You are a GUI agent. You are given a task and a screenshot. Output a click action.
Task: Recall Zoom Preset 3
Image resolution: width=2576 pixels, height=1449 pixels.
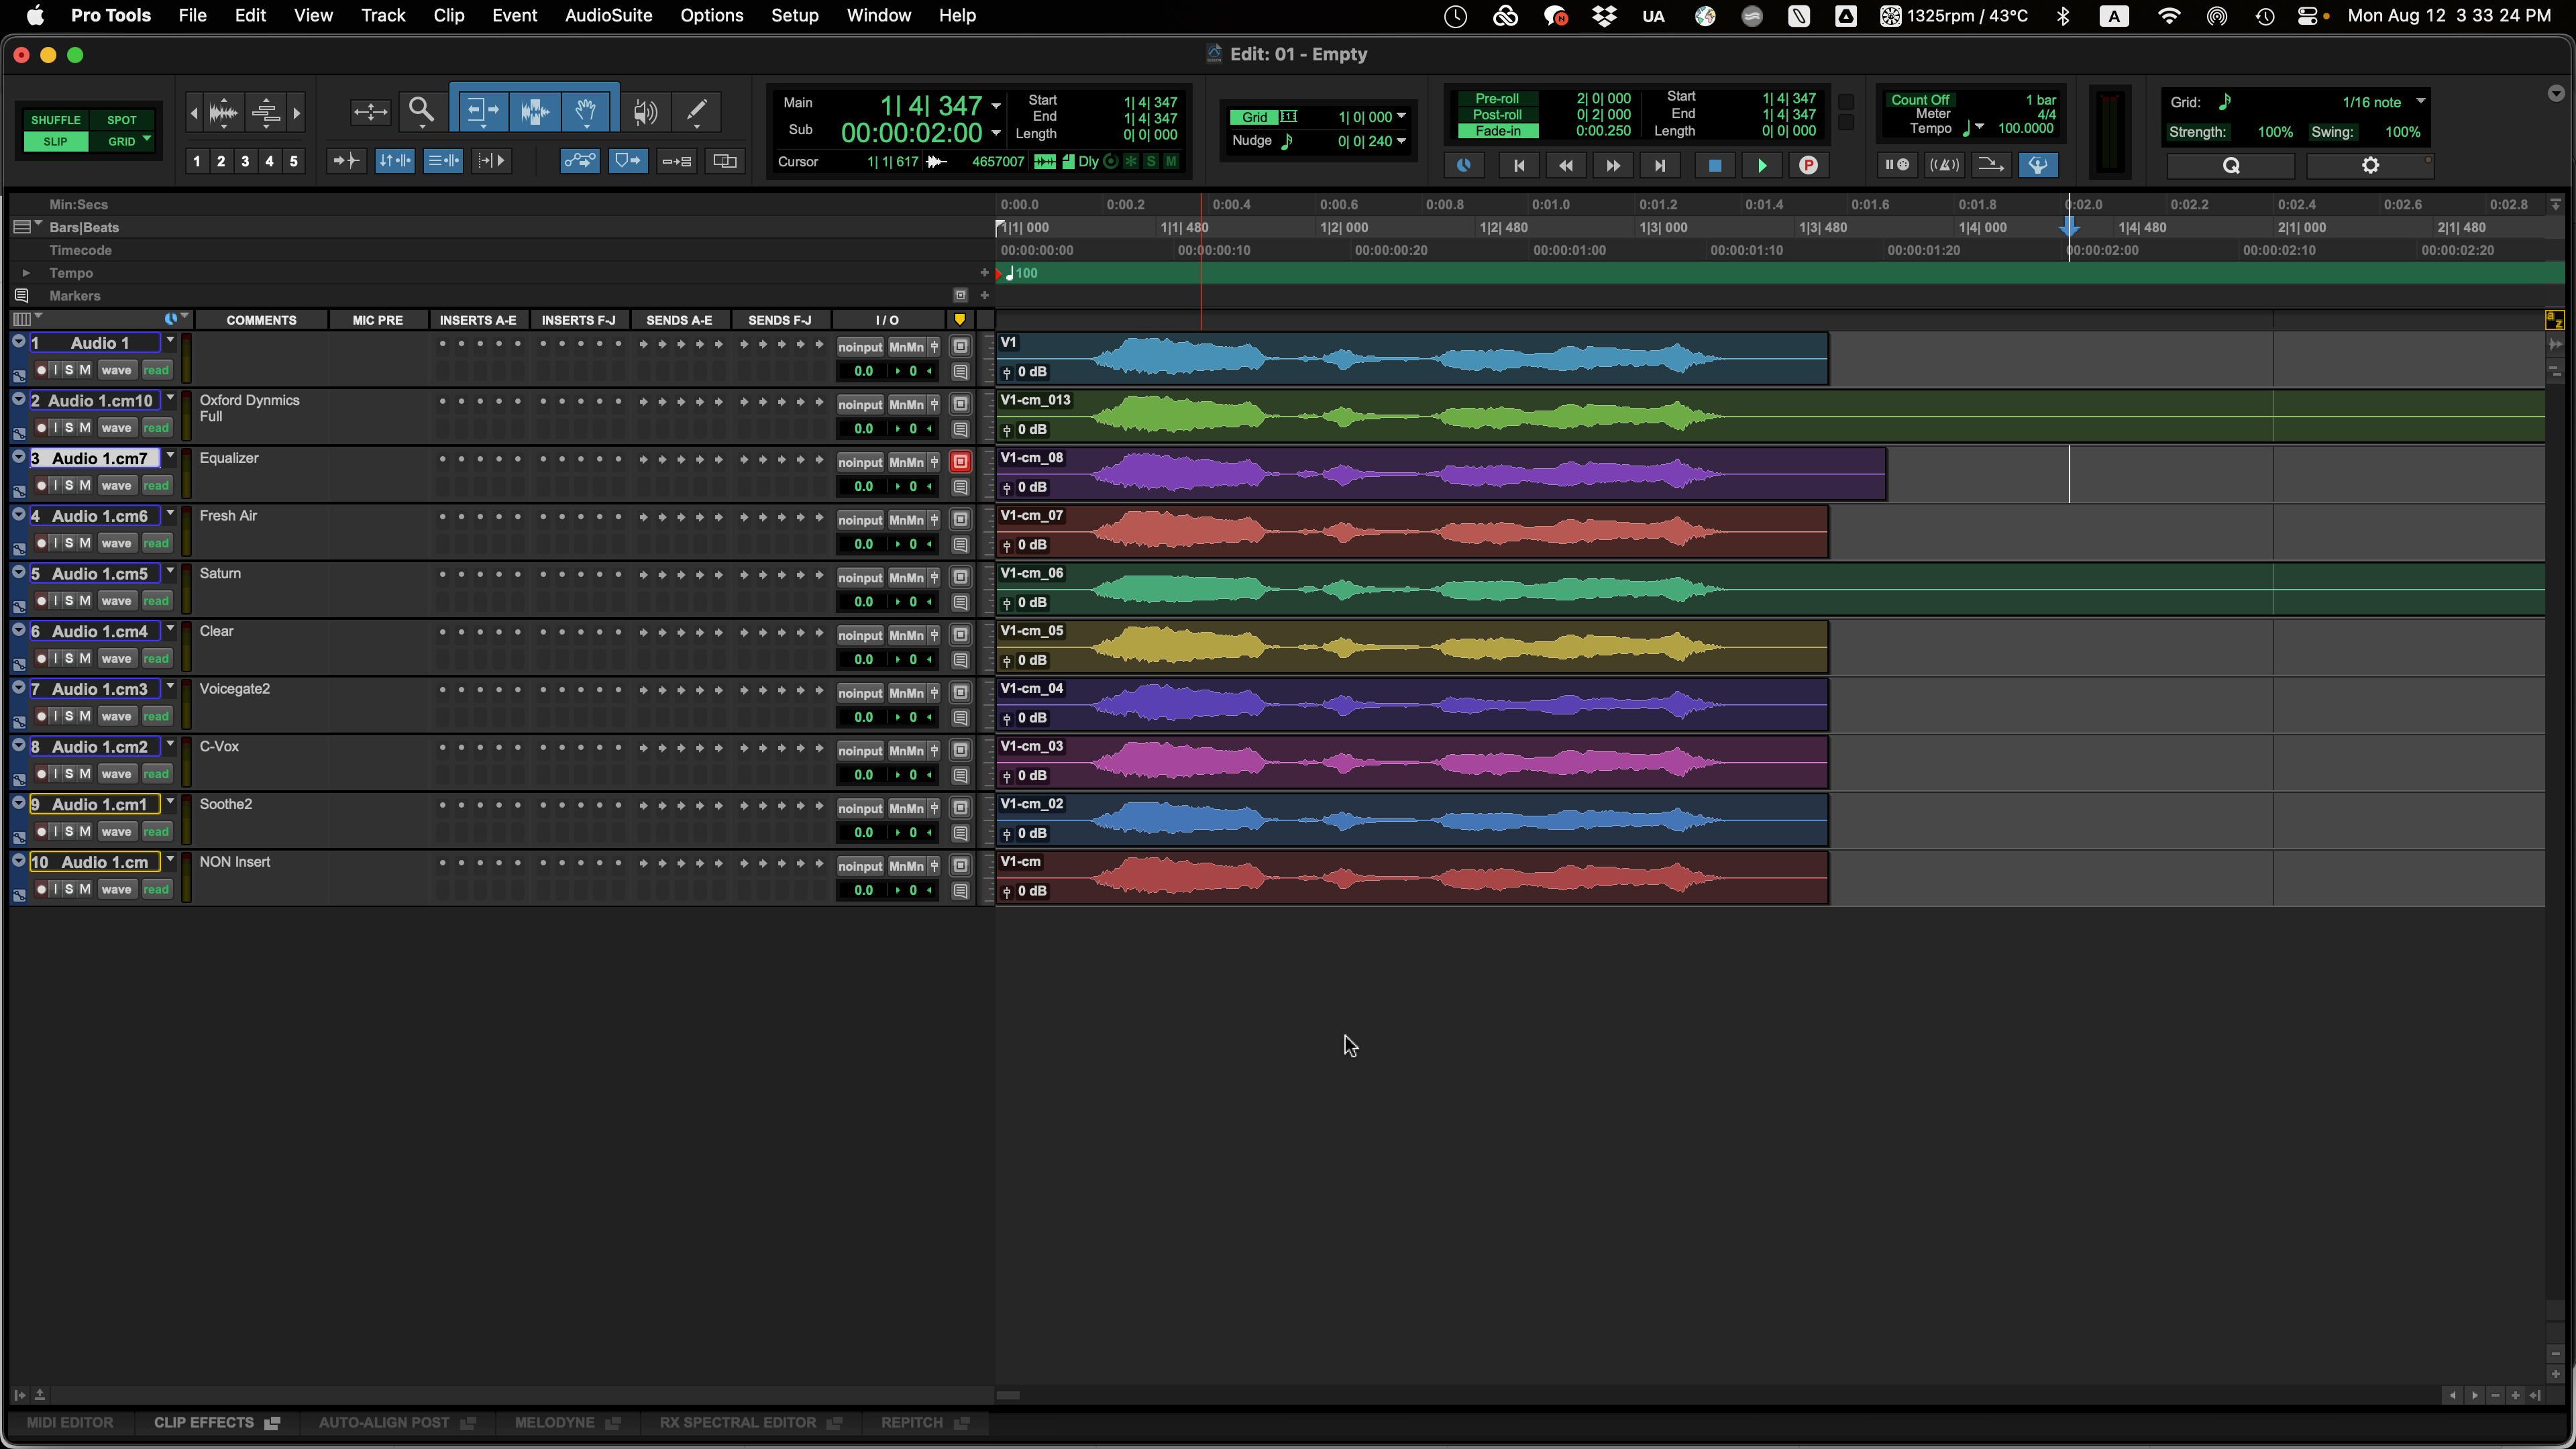pos(245,161)
